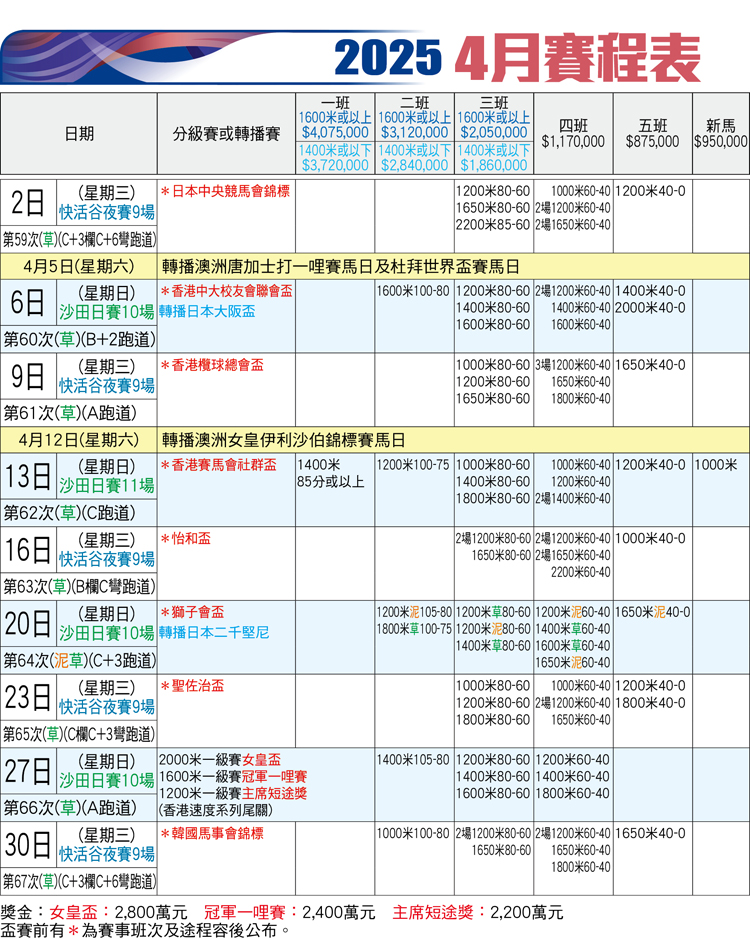Select the 13日 date cell

(28, 477)
